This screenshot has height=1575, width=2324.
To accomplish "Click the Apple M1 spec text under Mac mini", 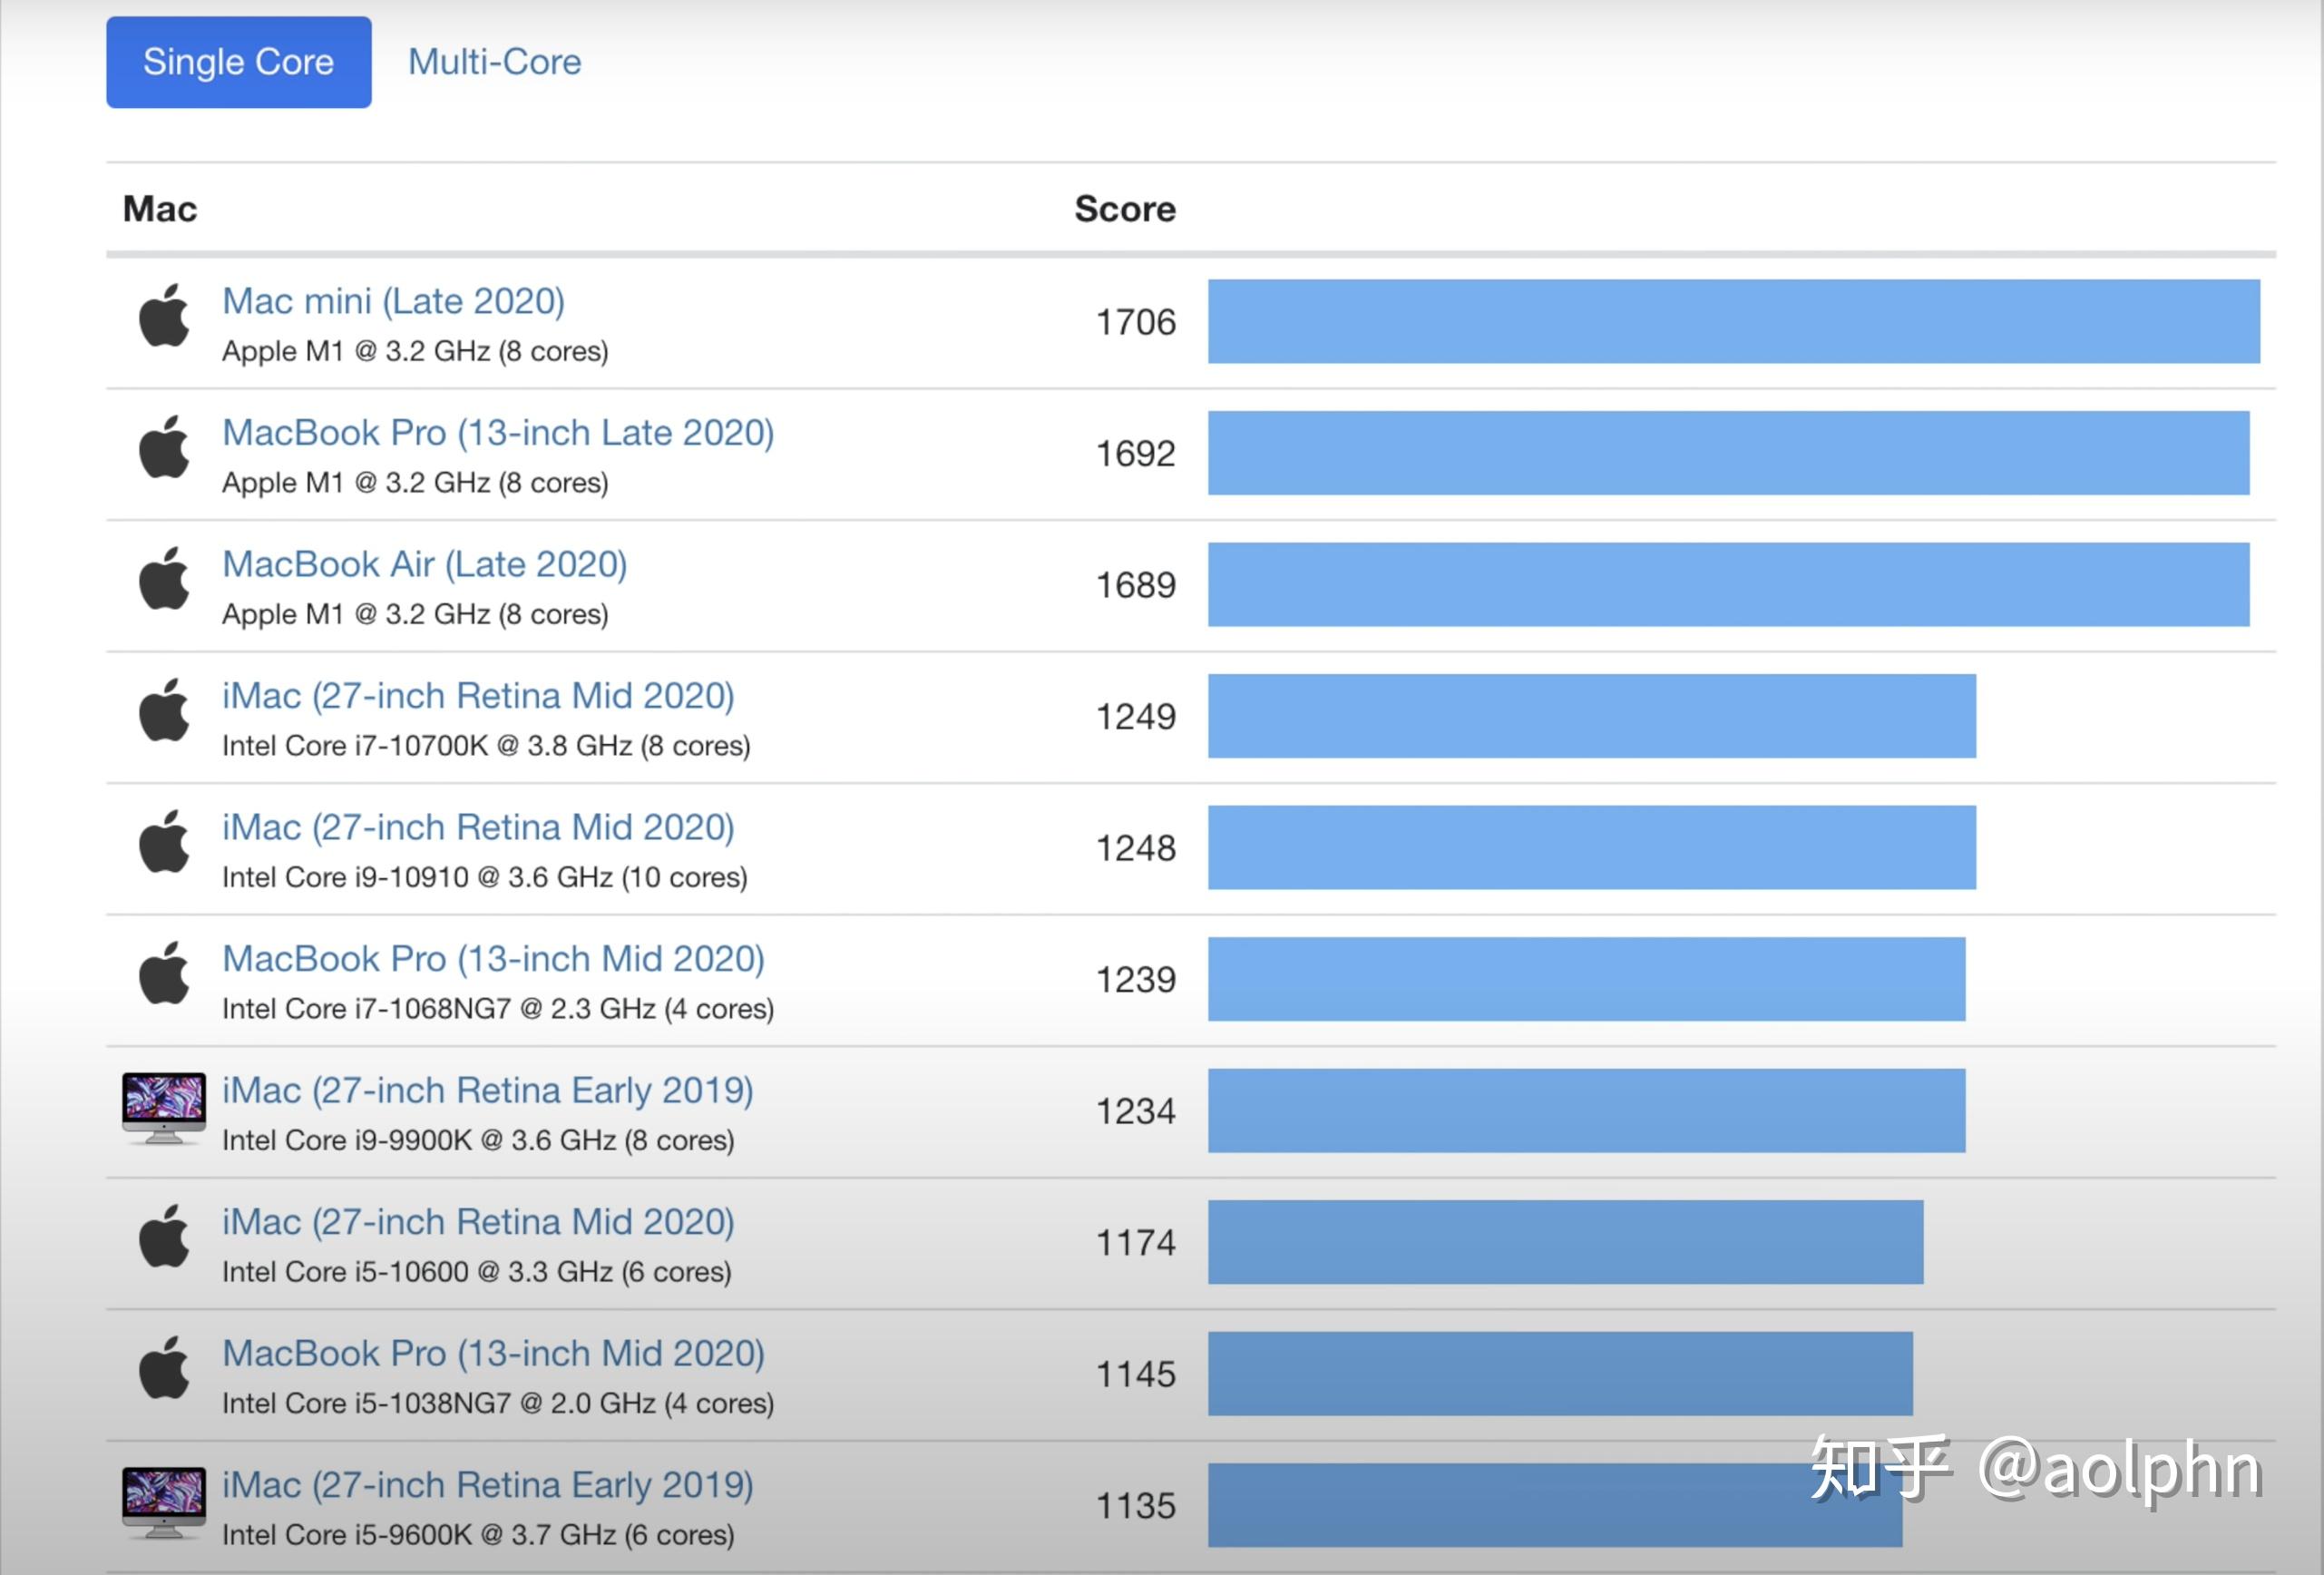I will 415,352.
